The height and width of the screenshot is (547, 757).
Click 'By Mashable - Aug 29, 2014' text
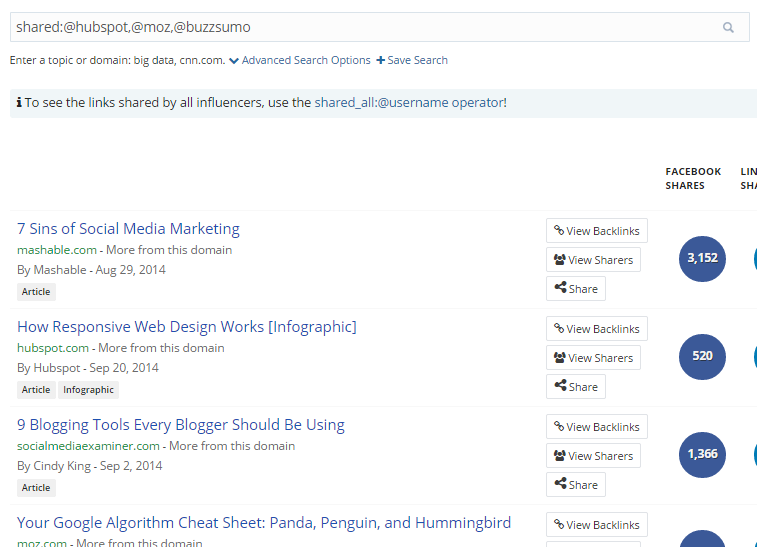tap(91, 270)
